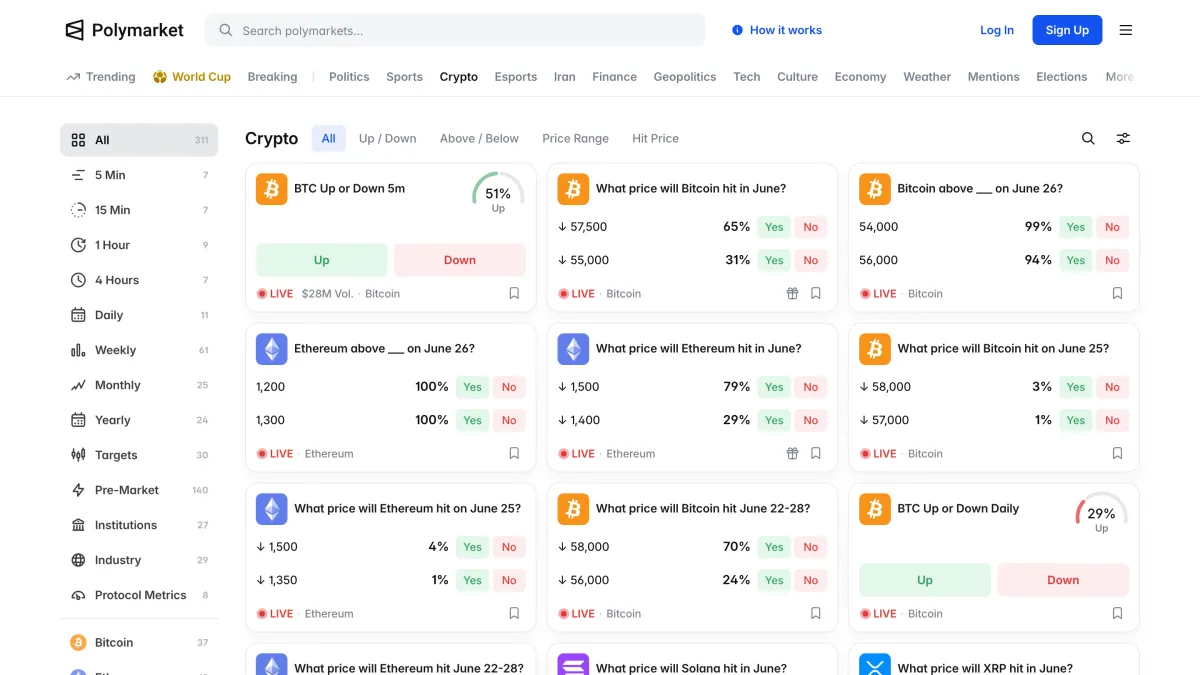The width and height of the screenshot is (1200, 675).
Task: Focus the Search polymarkets field
Action: pos(455,30)
